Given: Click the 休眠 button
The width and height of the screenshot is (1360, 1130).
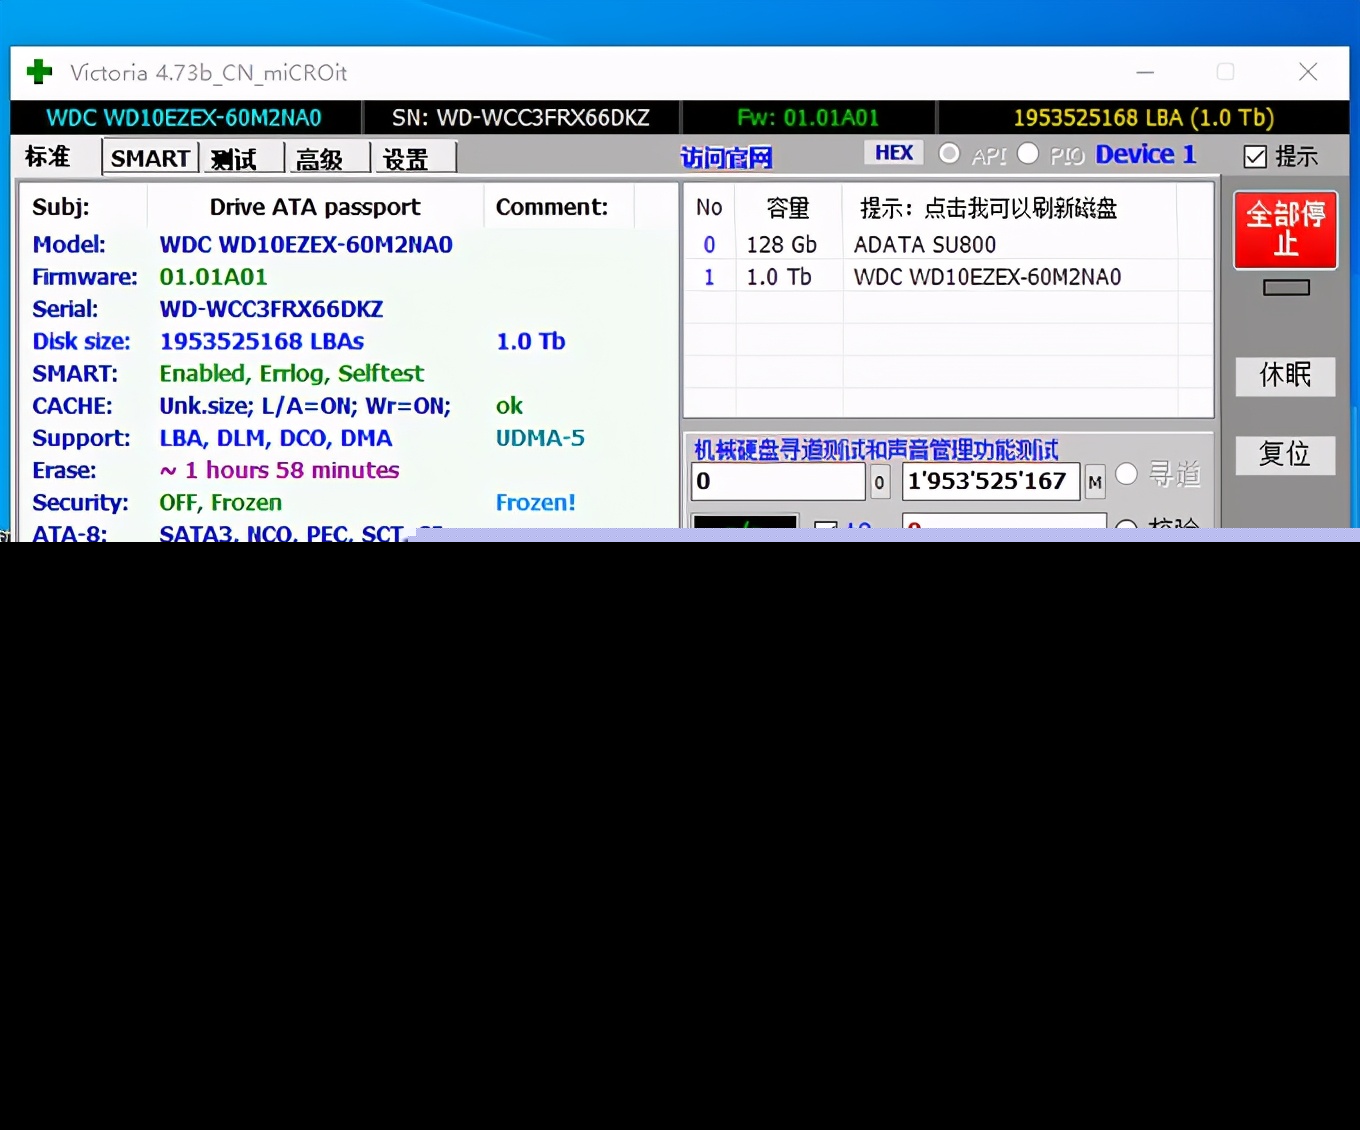Looking at the screenshot, I should pos(1285,375).
